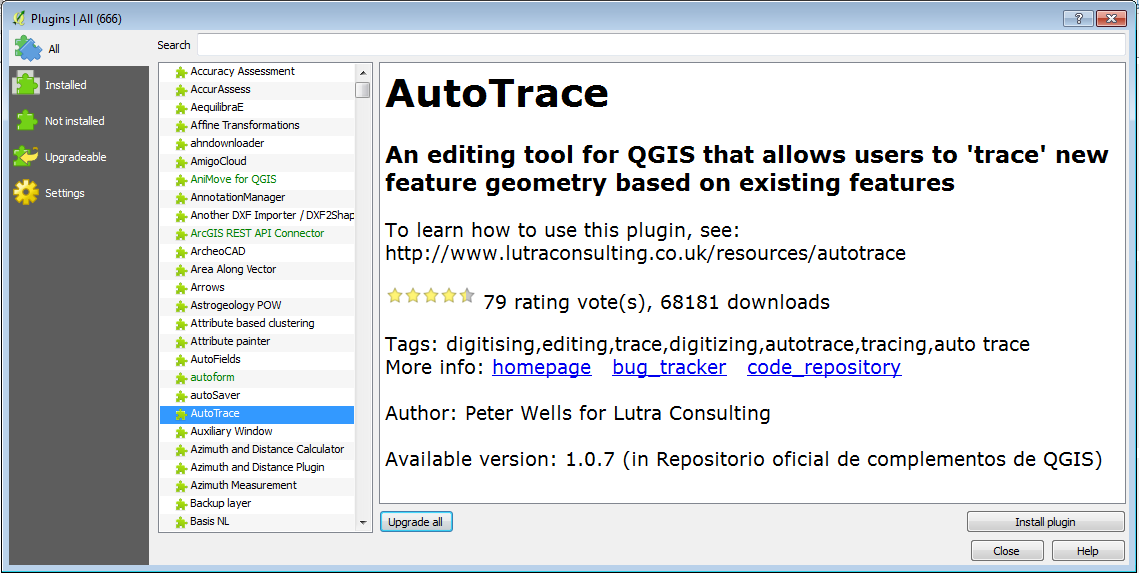Image resolution: width=1139 pixels, height=573 pixels.
Task: Open the plugin homepage link
Action: pos(541,367)
